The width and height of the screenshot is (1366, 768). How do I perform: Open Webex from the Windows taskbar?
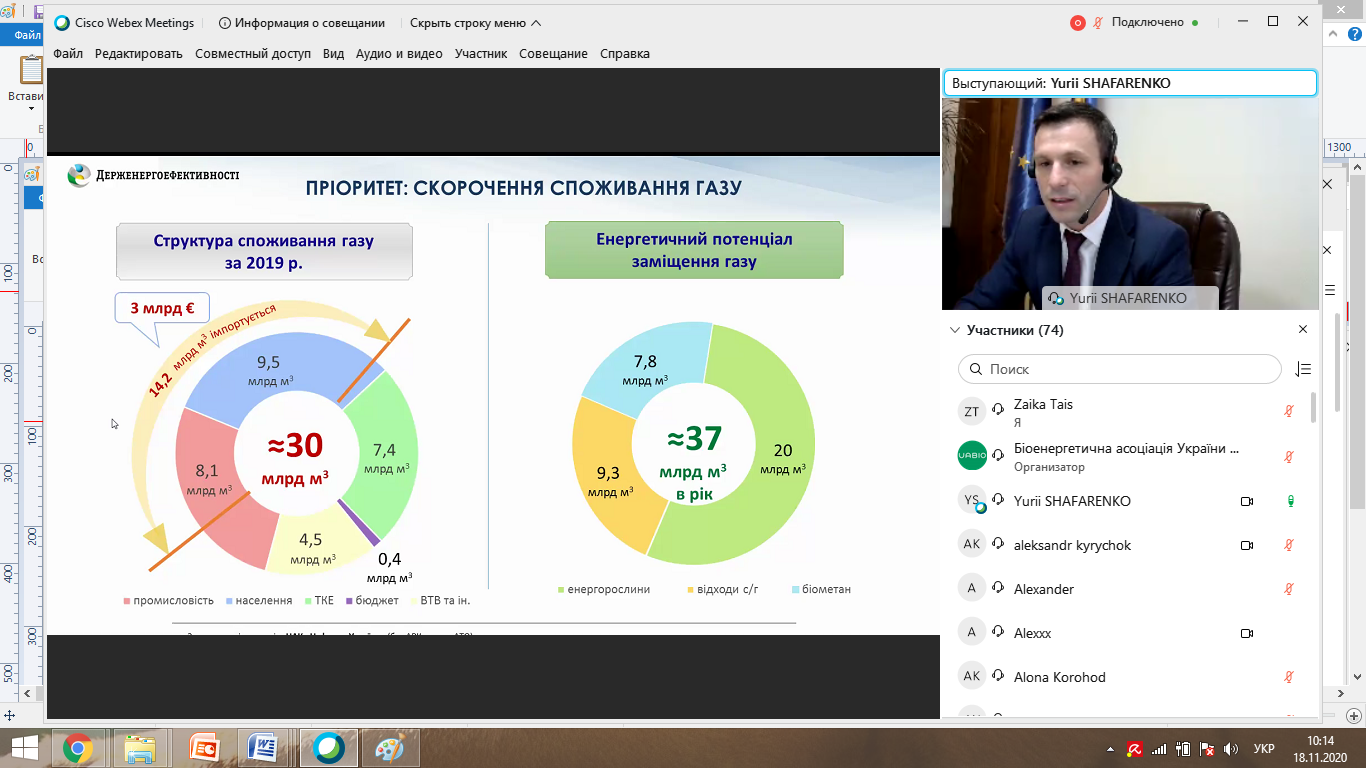click(329, 747)
